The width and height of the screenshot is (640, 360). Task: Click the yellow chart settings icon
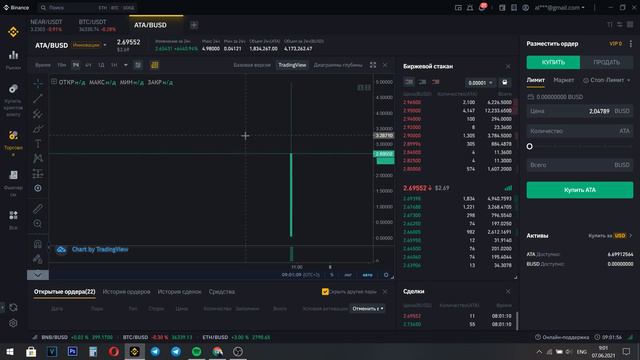click(x=155, y=65)
